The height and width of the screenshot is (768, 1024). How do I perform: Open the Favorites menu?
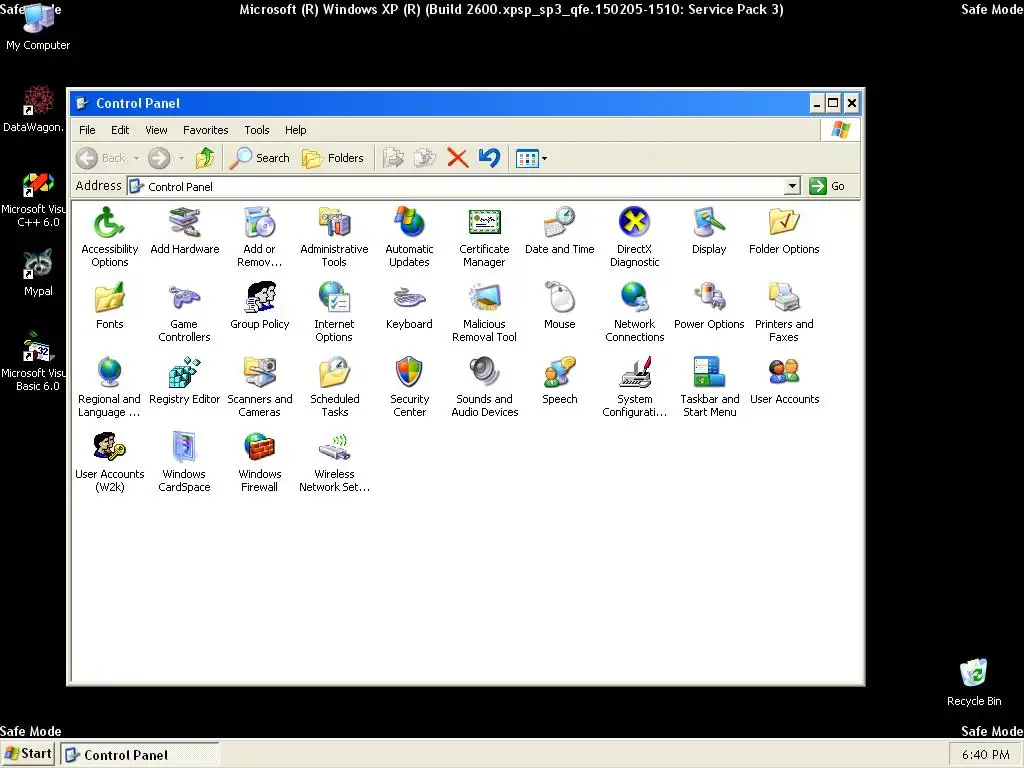coord(206,130)
